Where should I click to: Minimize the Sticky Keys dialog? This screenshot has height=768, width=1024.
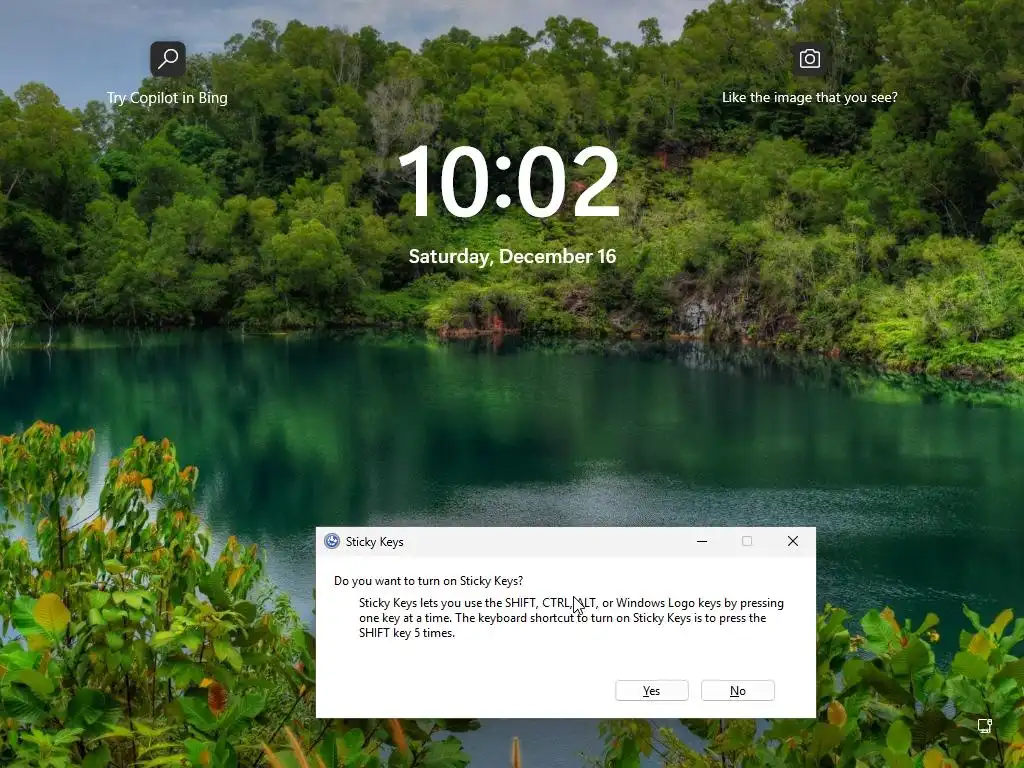(702, 541)
